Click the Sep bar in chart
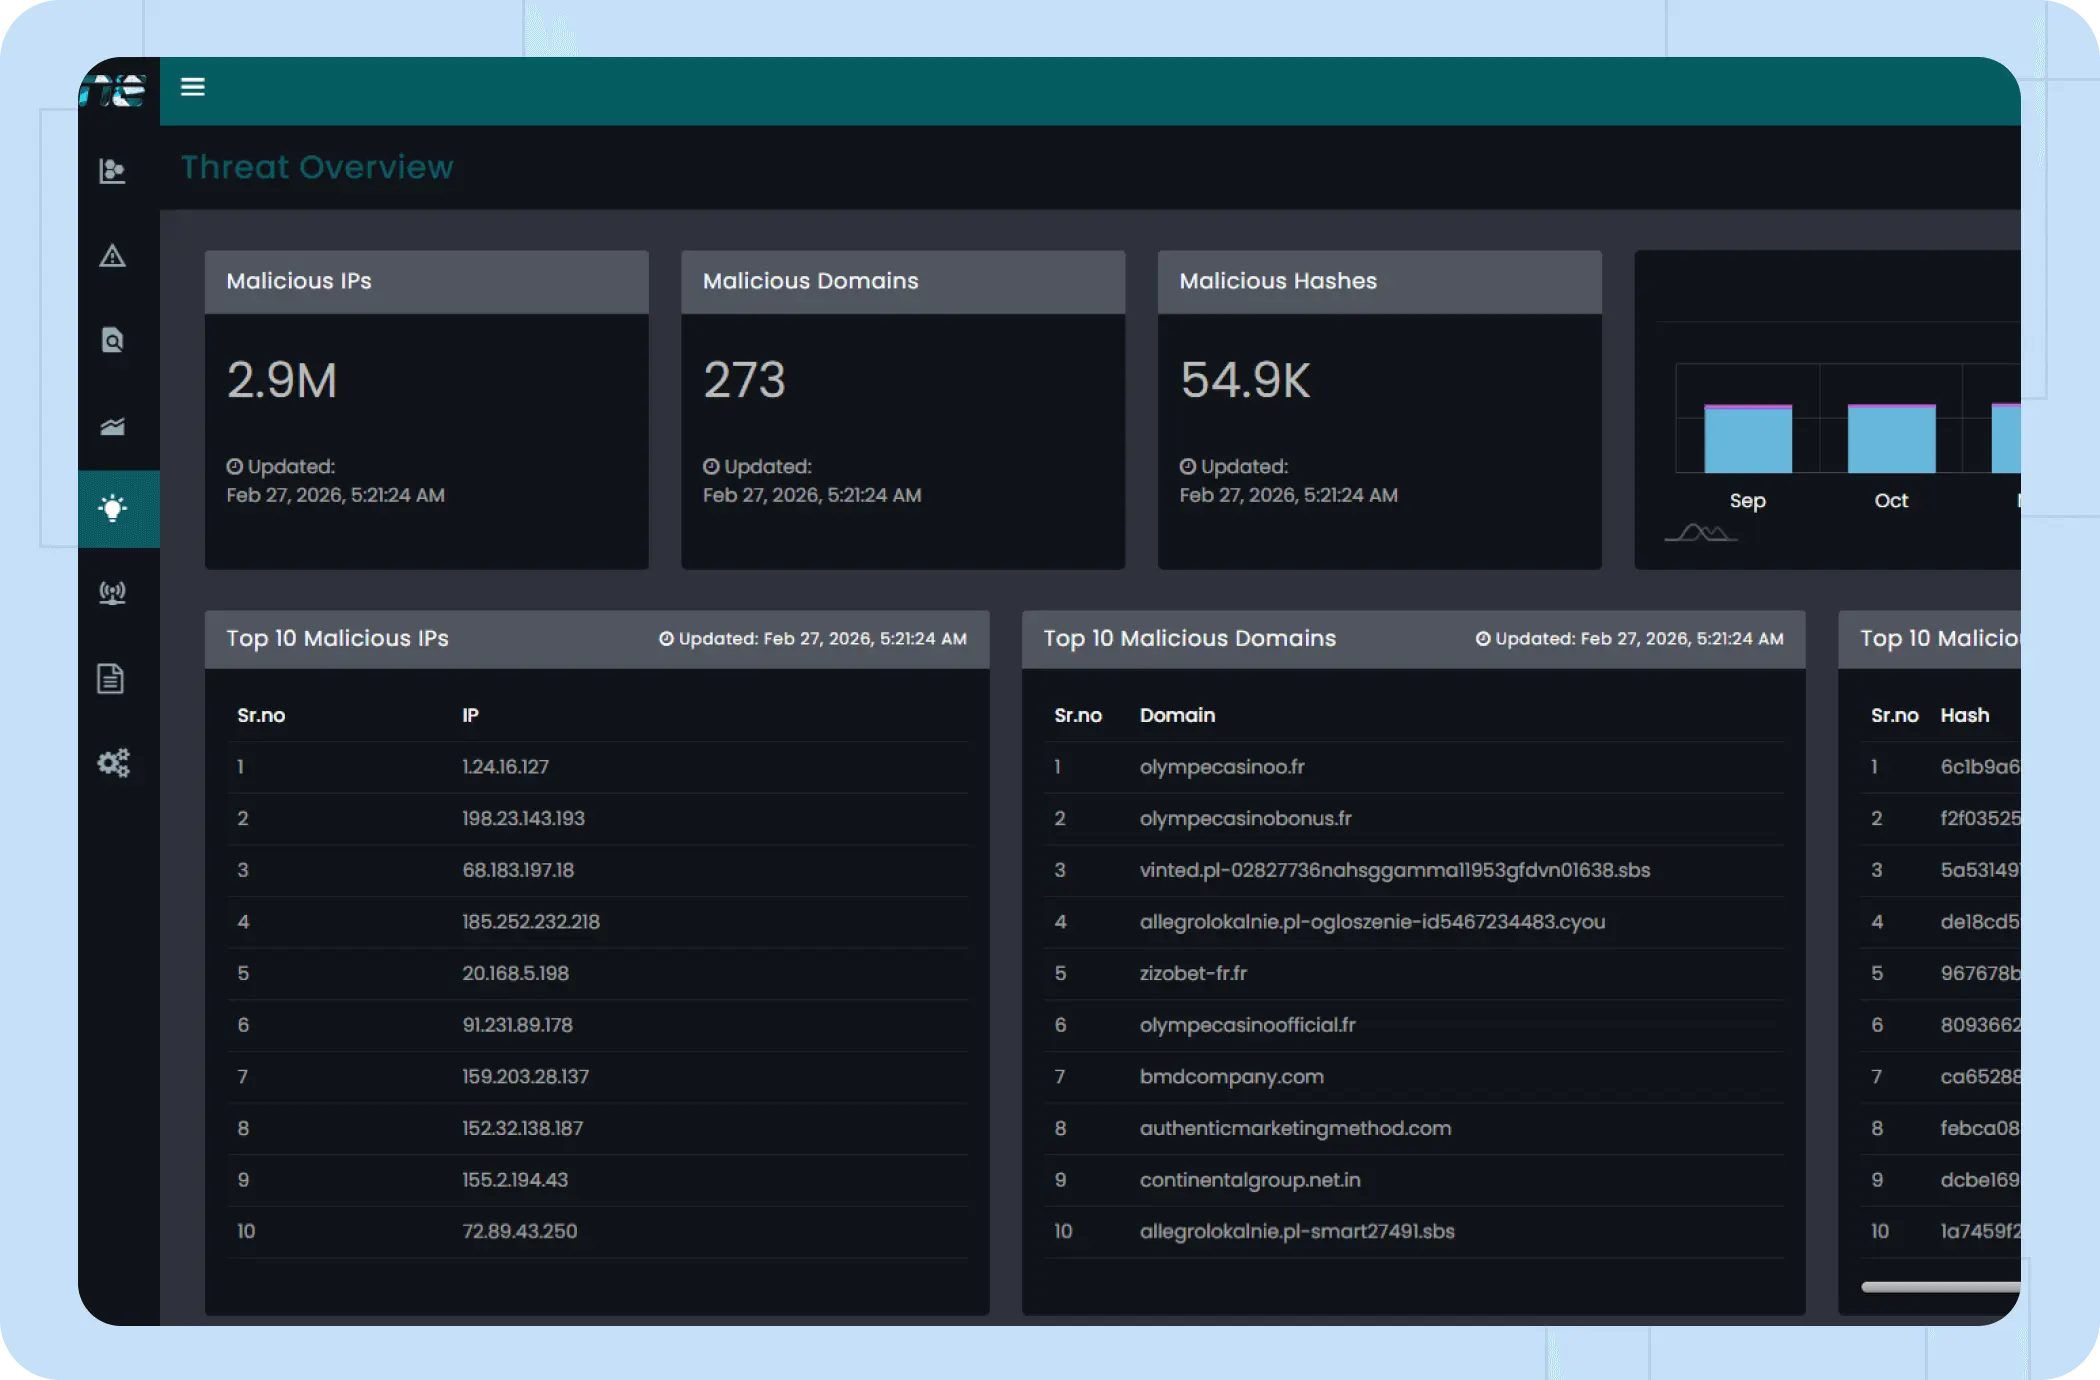This screenshot has height=1380, width=2100. 1747,439
